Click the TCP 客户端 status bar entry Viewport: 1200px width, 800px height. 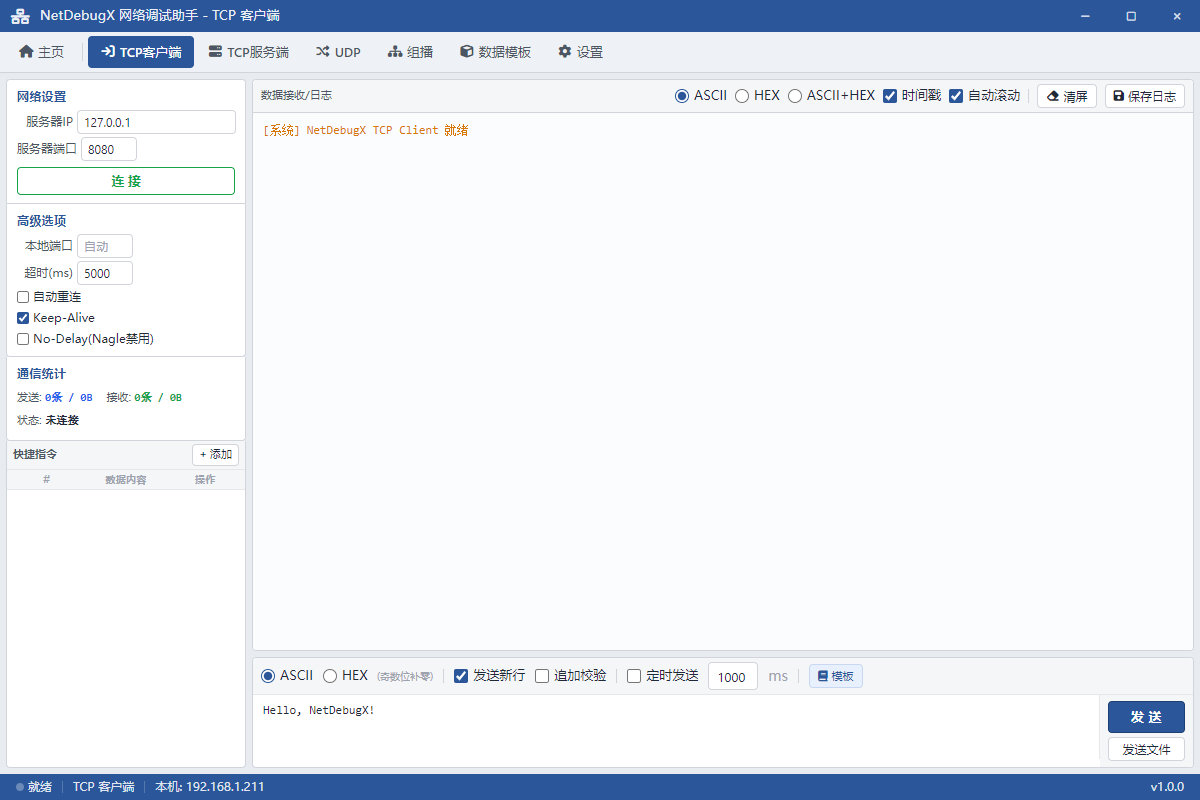(103, 787)
